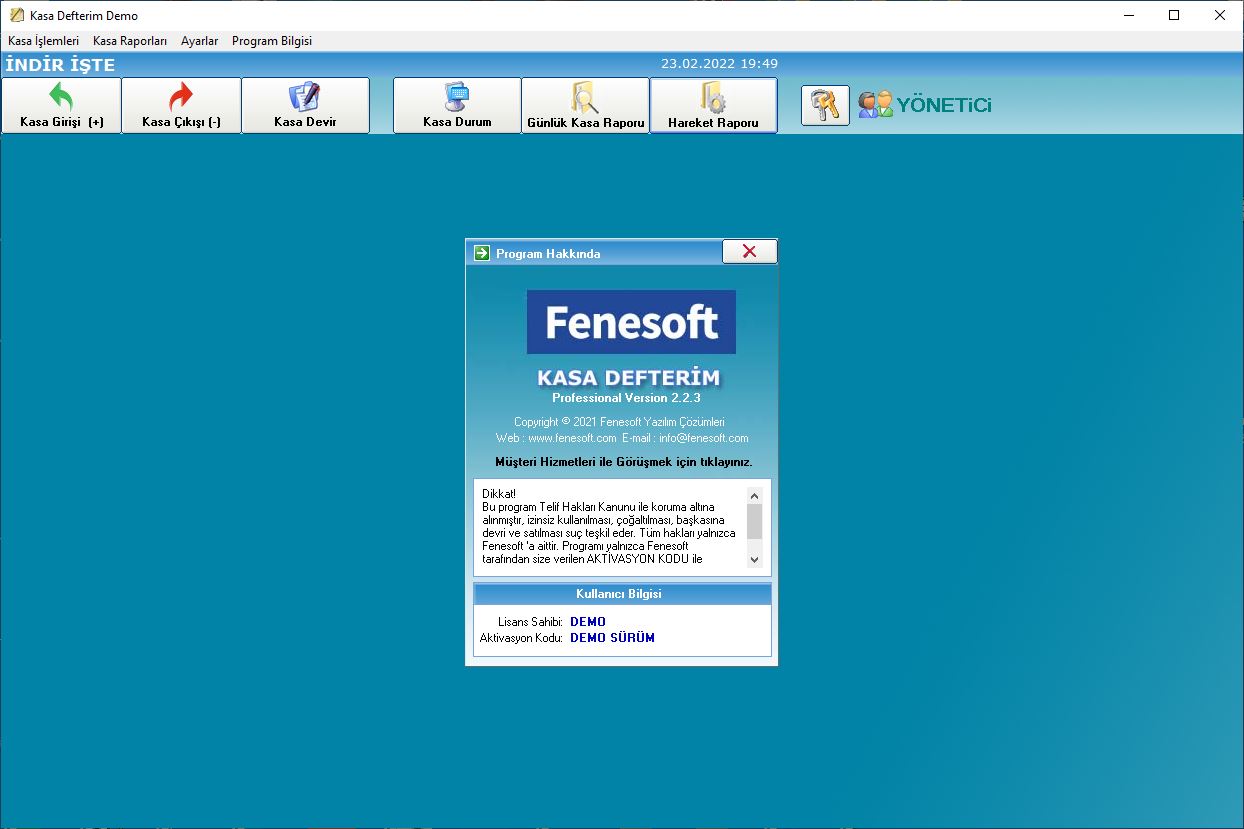Show the Kasa Durum status

point(457,106)
